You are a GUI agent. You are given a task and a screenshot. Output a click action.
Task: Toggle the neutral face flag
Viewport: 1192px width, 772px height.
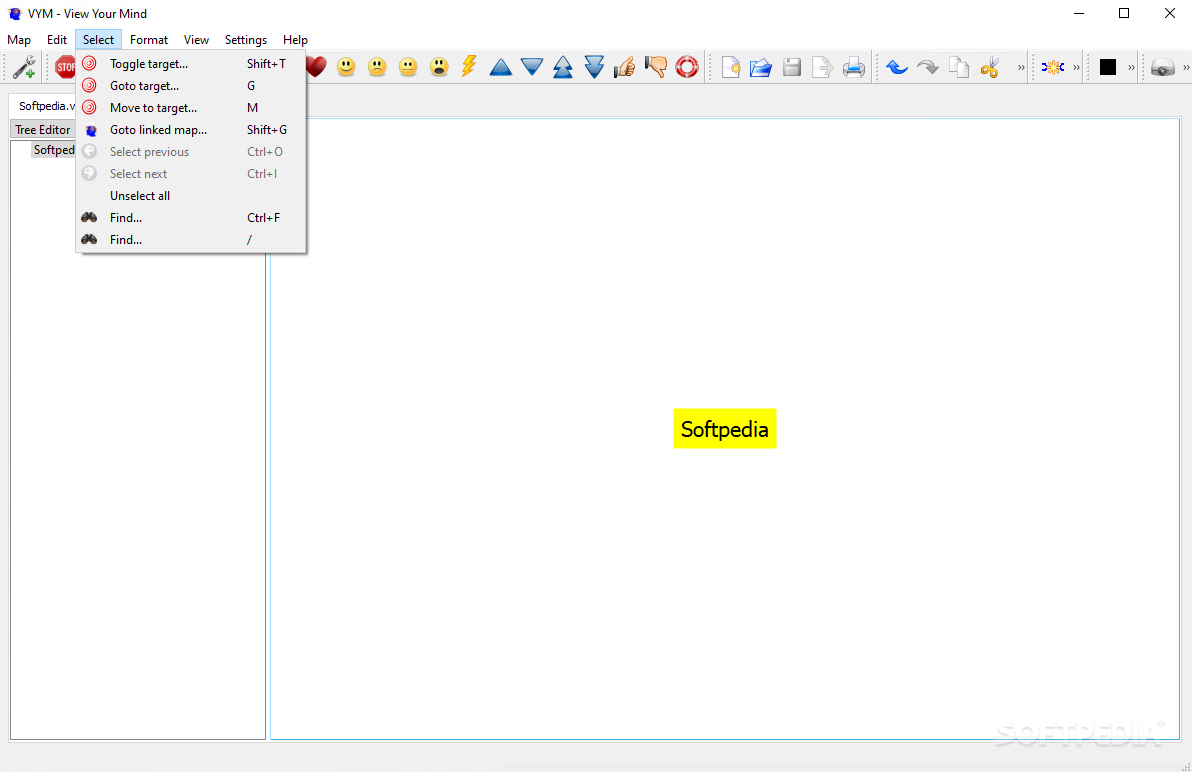pyautogui.click(x=408, y=67)
